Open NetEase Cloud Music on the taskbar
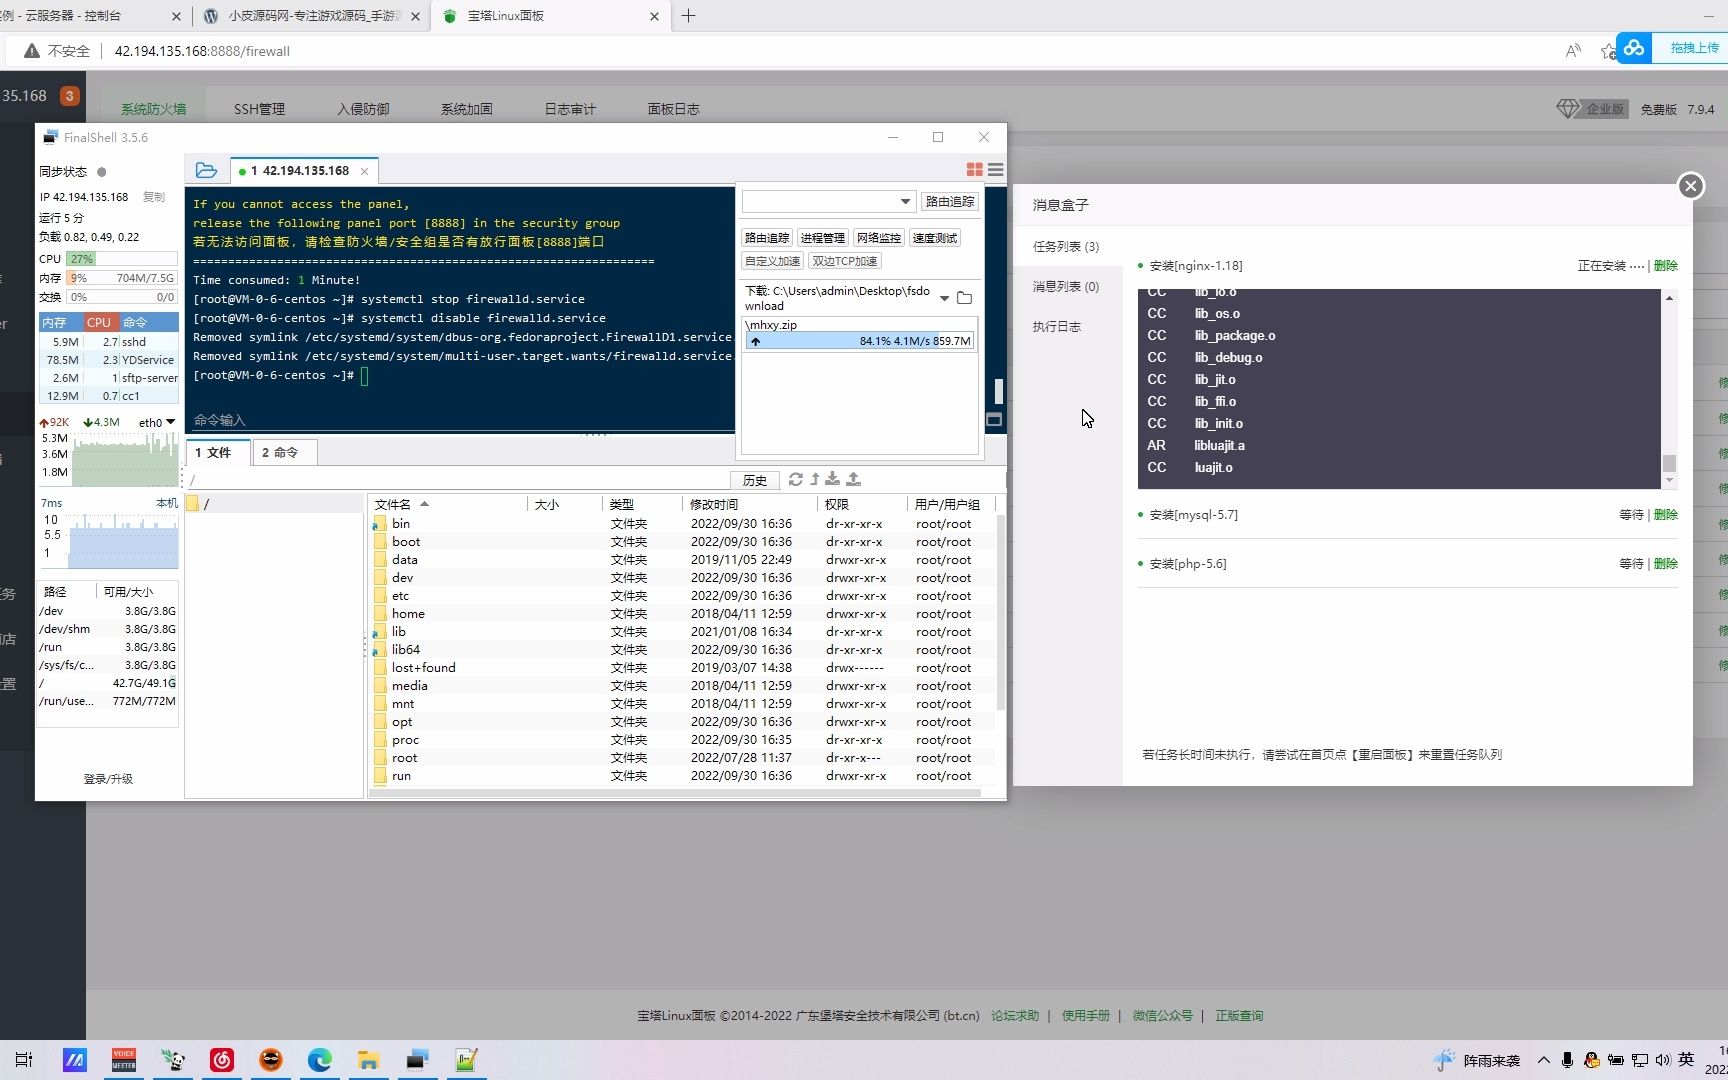This screenshot has width=1728, height=1080. click(x=222, y=1060)
